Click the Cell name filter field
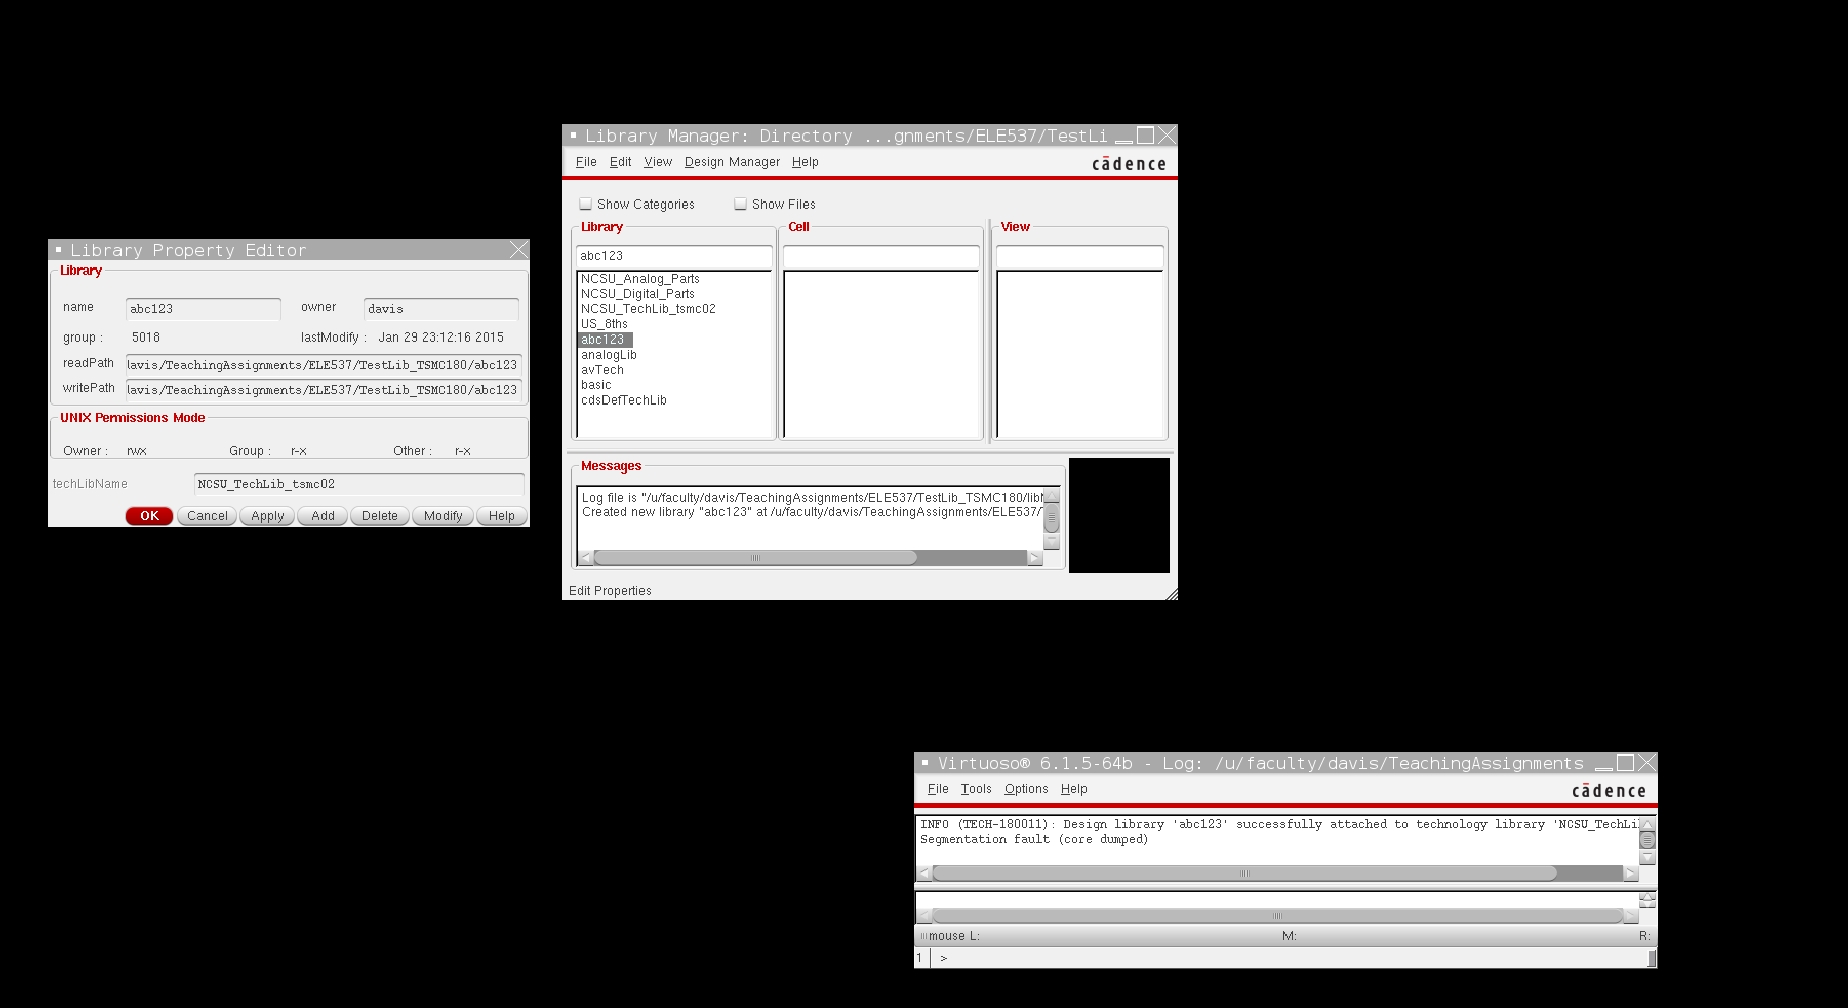This screenshot has height=1008, width=1848. point(881,256)
